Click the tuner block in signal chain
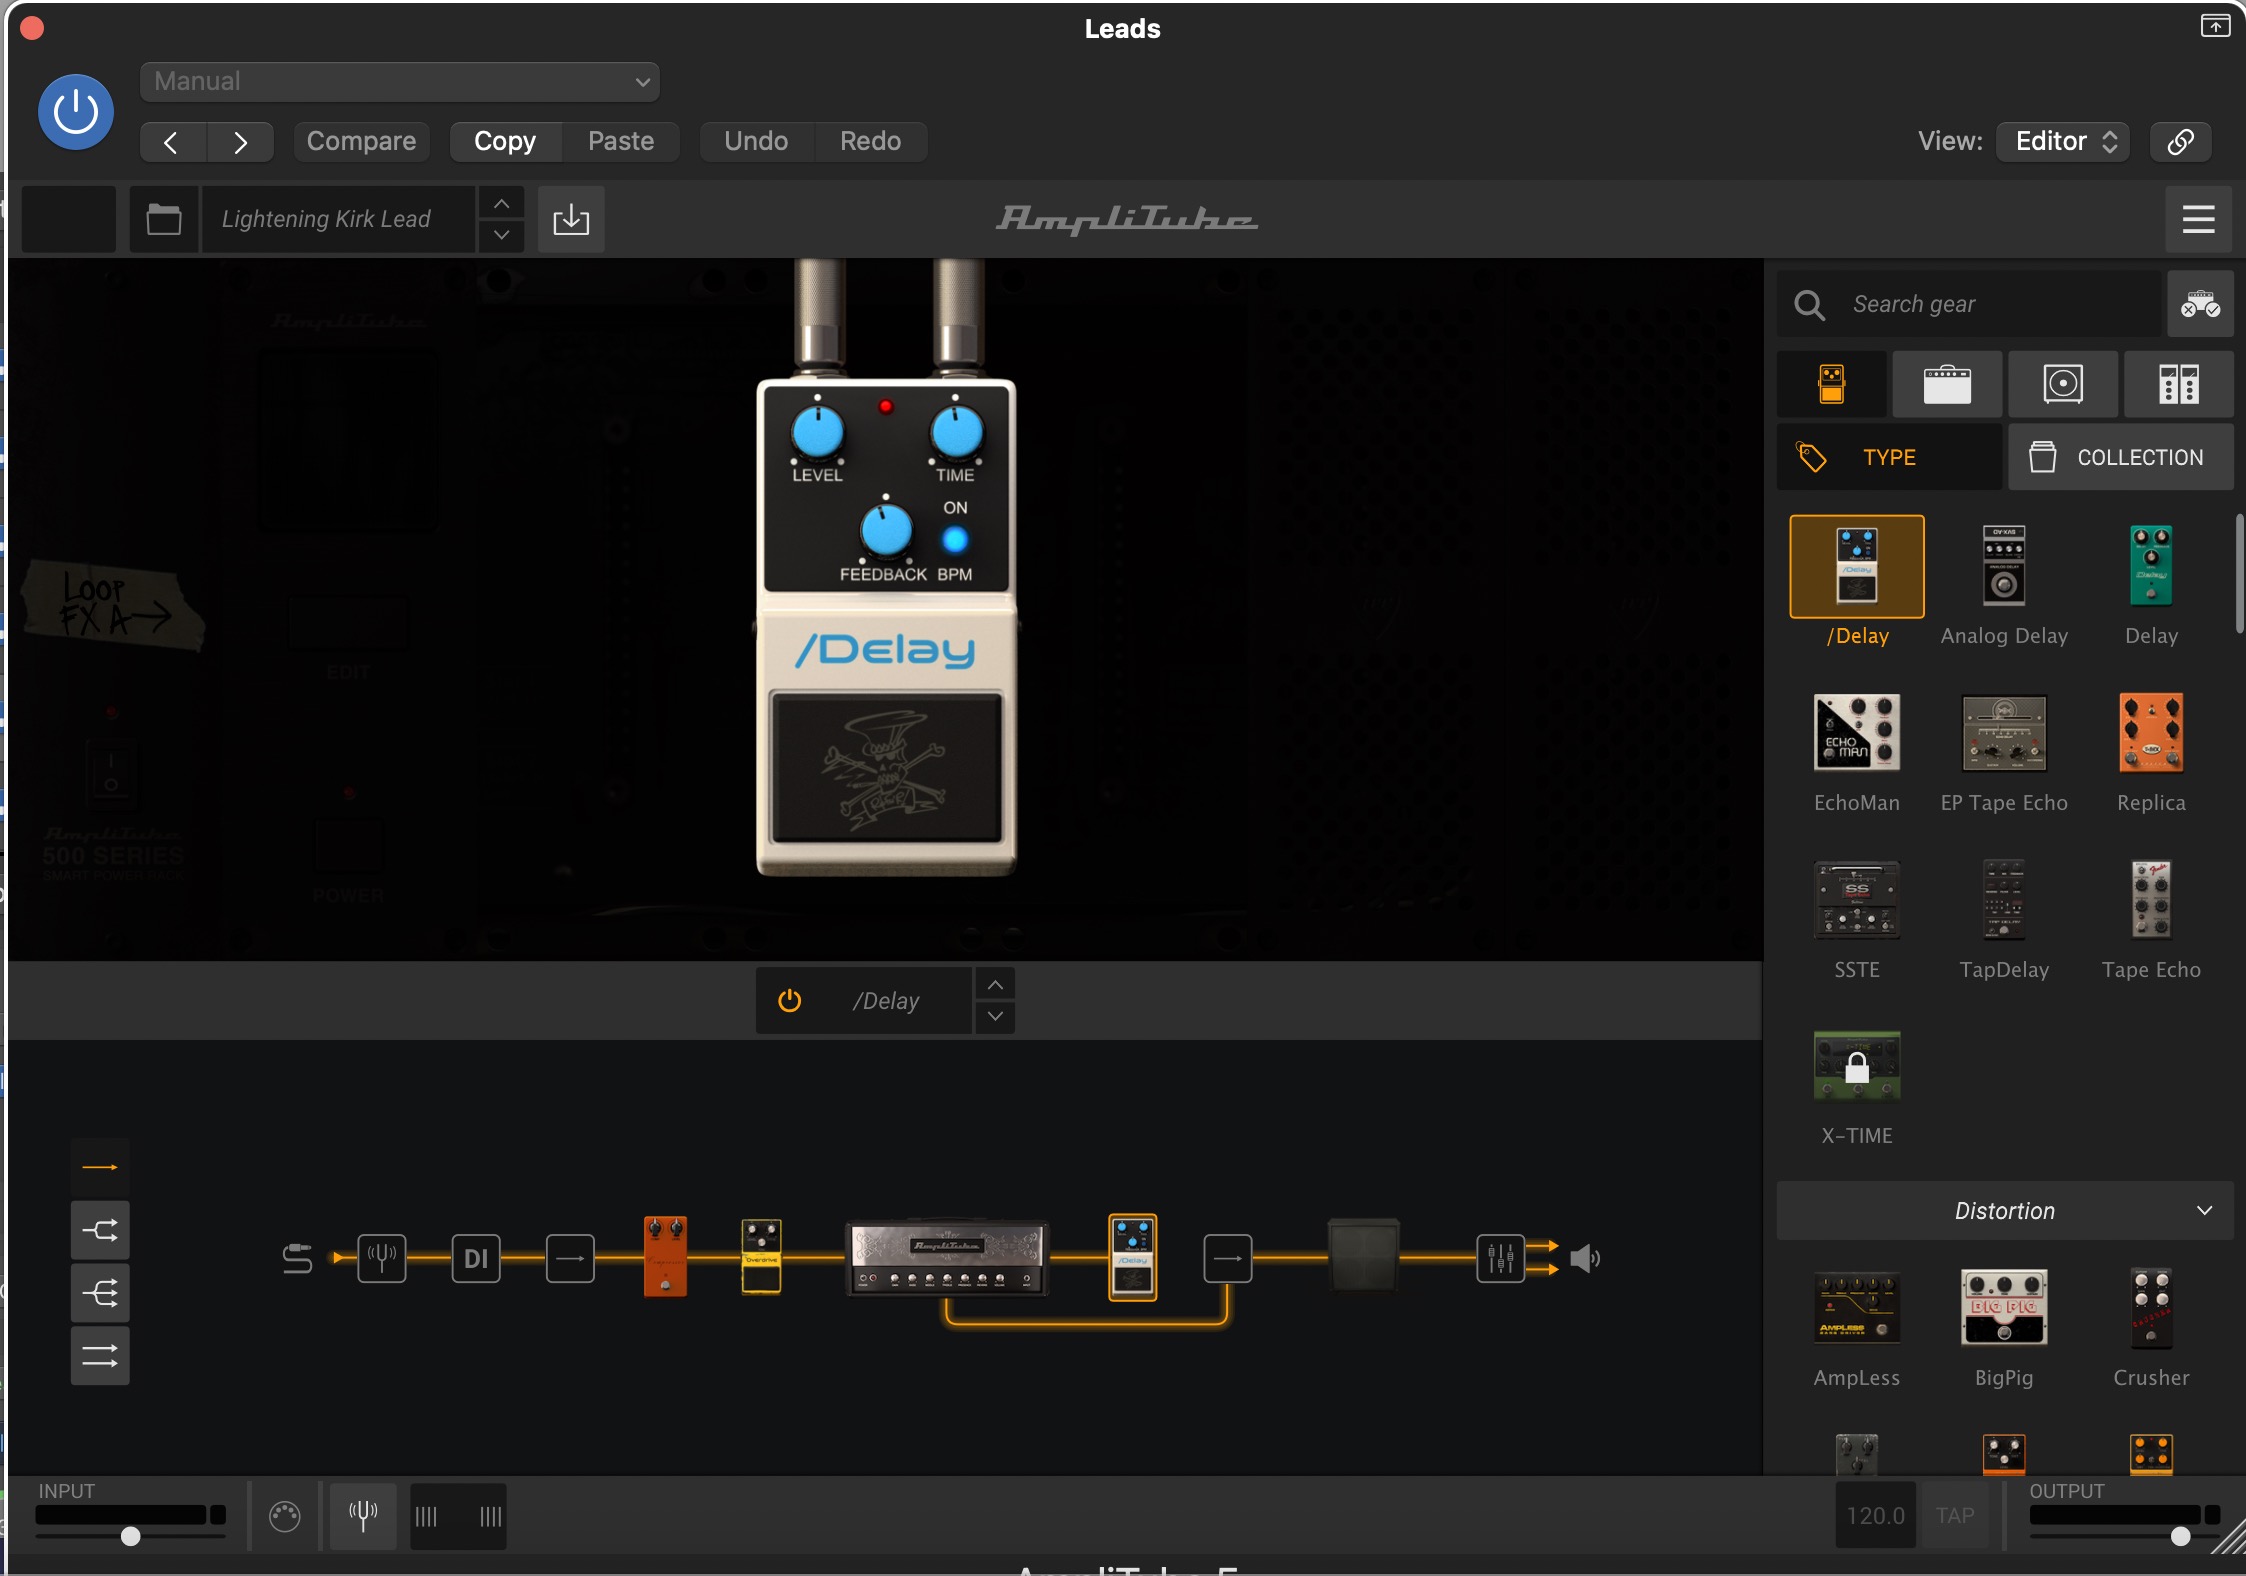The width and height of the screenshot is (2246, 1576). point(382,1258)
